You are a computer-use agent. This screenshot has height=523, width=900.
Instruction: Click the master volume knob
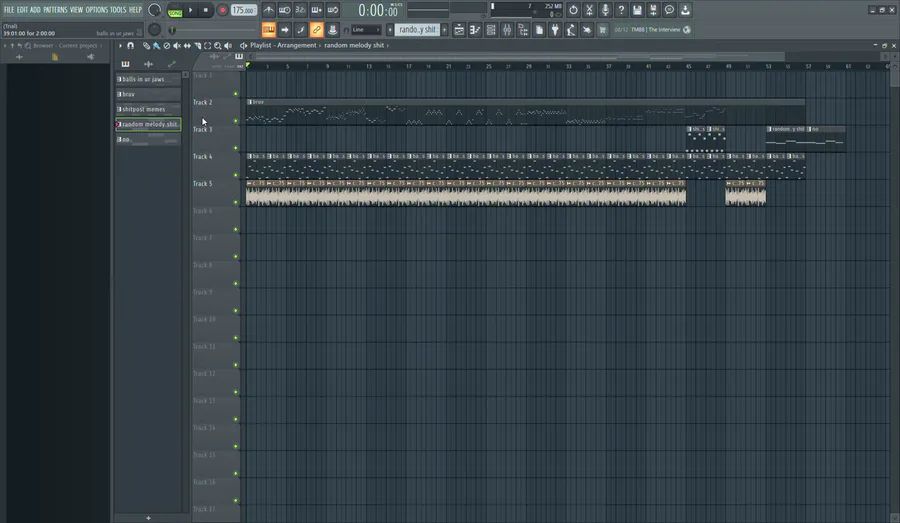(154, 10)
